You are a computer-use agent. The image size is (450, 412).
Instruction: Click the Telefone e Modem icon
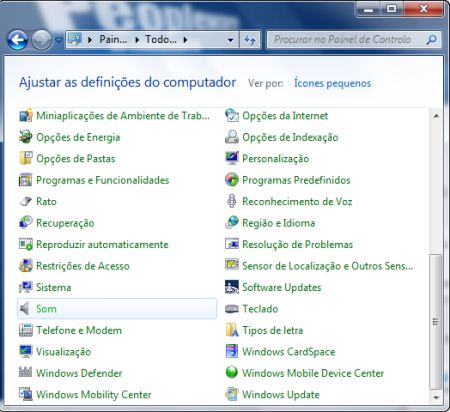(x=26, y=330)
